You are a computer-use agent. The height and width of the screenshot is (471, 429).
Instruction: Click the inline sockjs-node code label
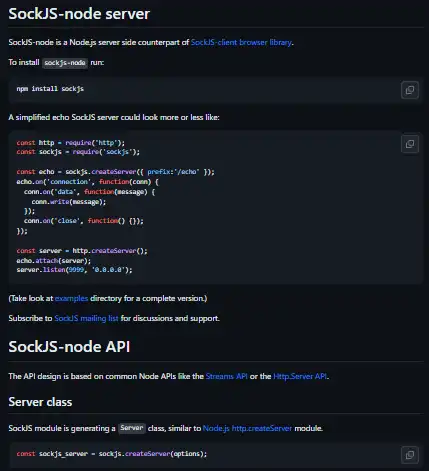pyautogui.click(x=65, y=63)
